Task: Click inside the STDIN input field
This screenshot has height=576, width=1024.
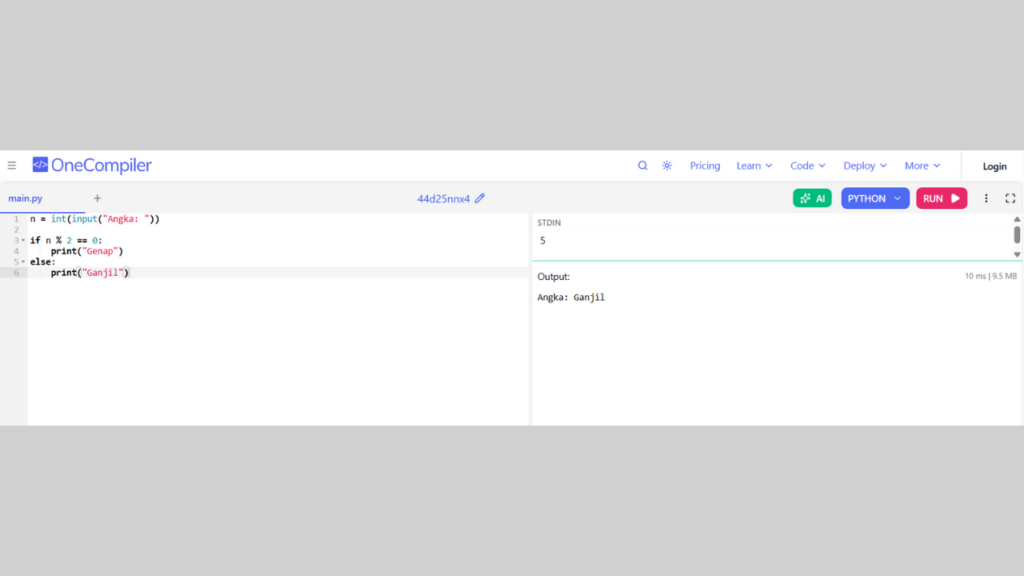Action: click(770, 241)
